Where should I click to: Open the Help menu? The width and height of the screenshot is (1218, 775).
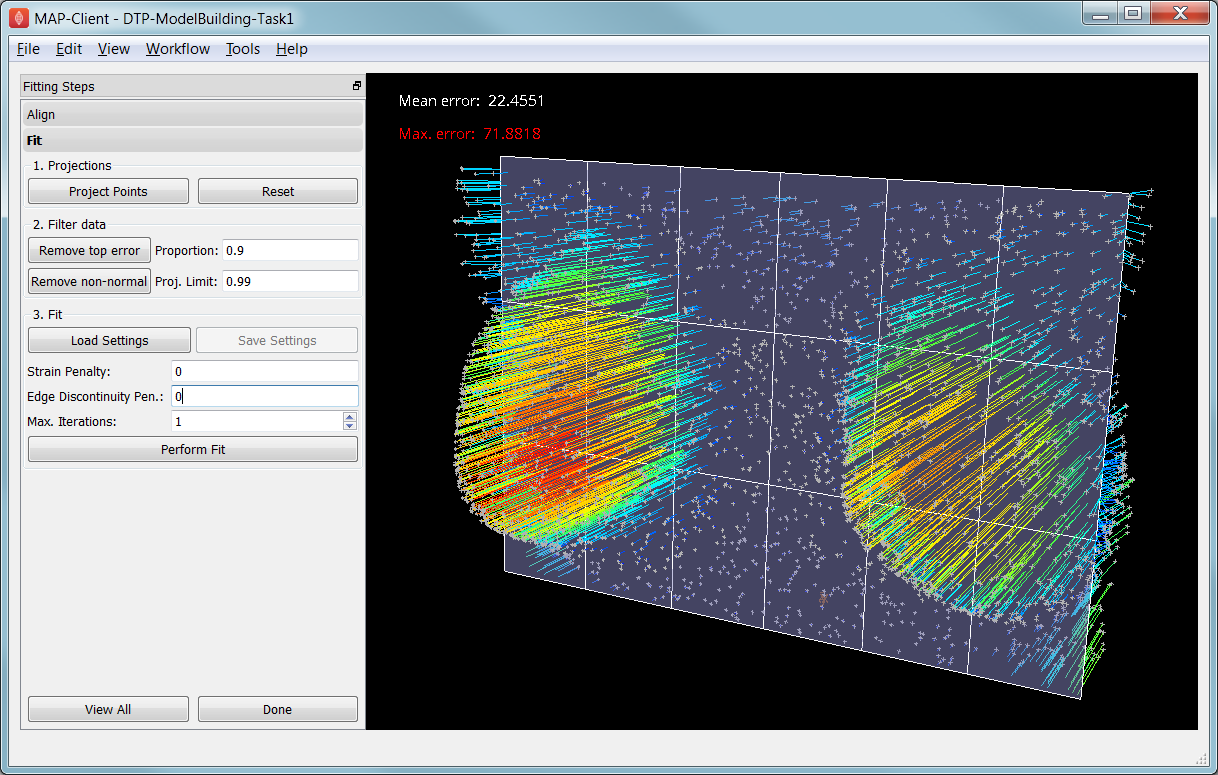(292, 49)
